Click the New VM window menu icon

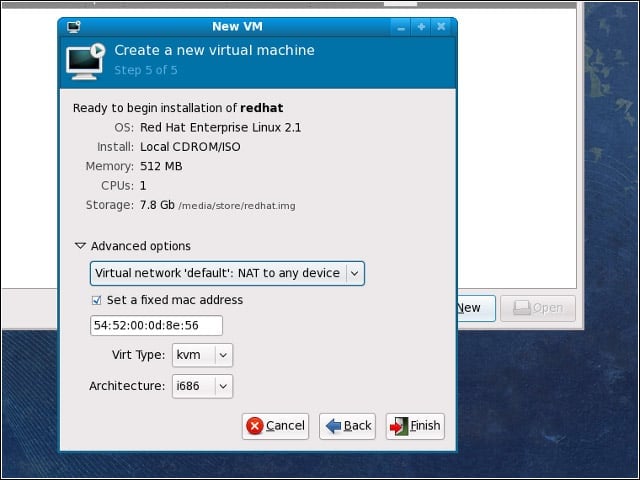74,27
